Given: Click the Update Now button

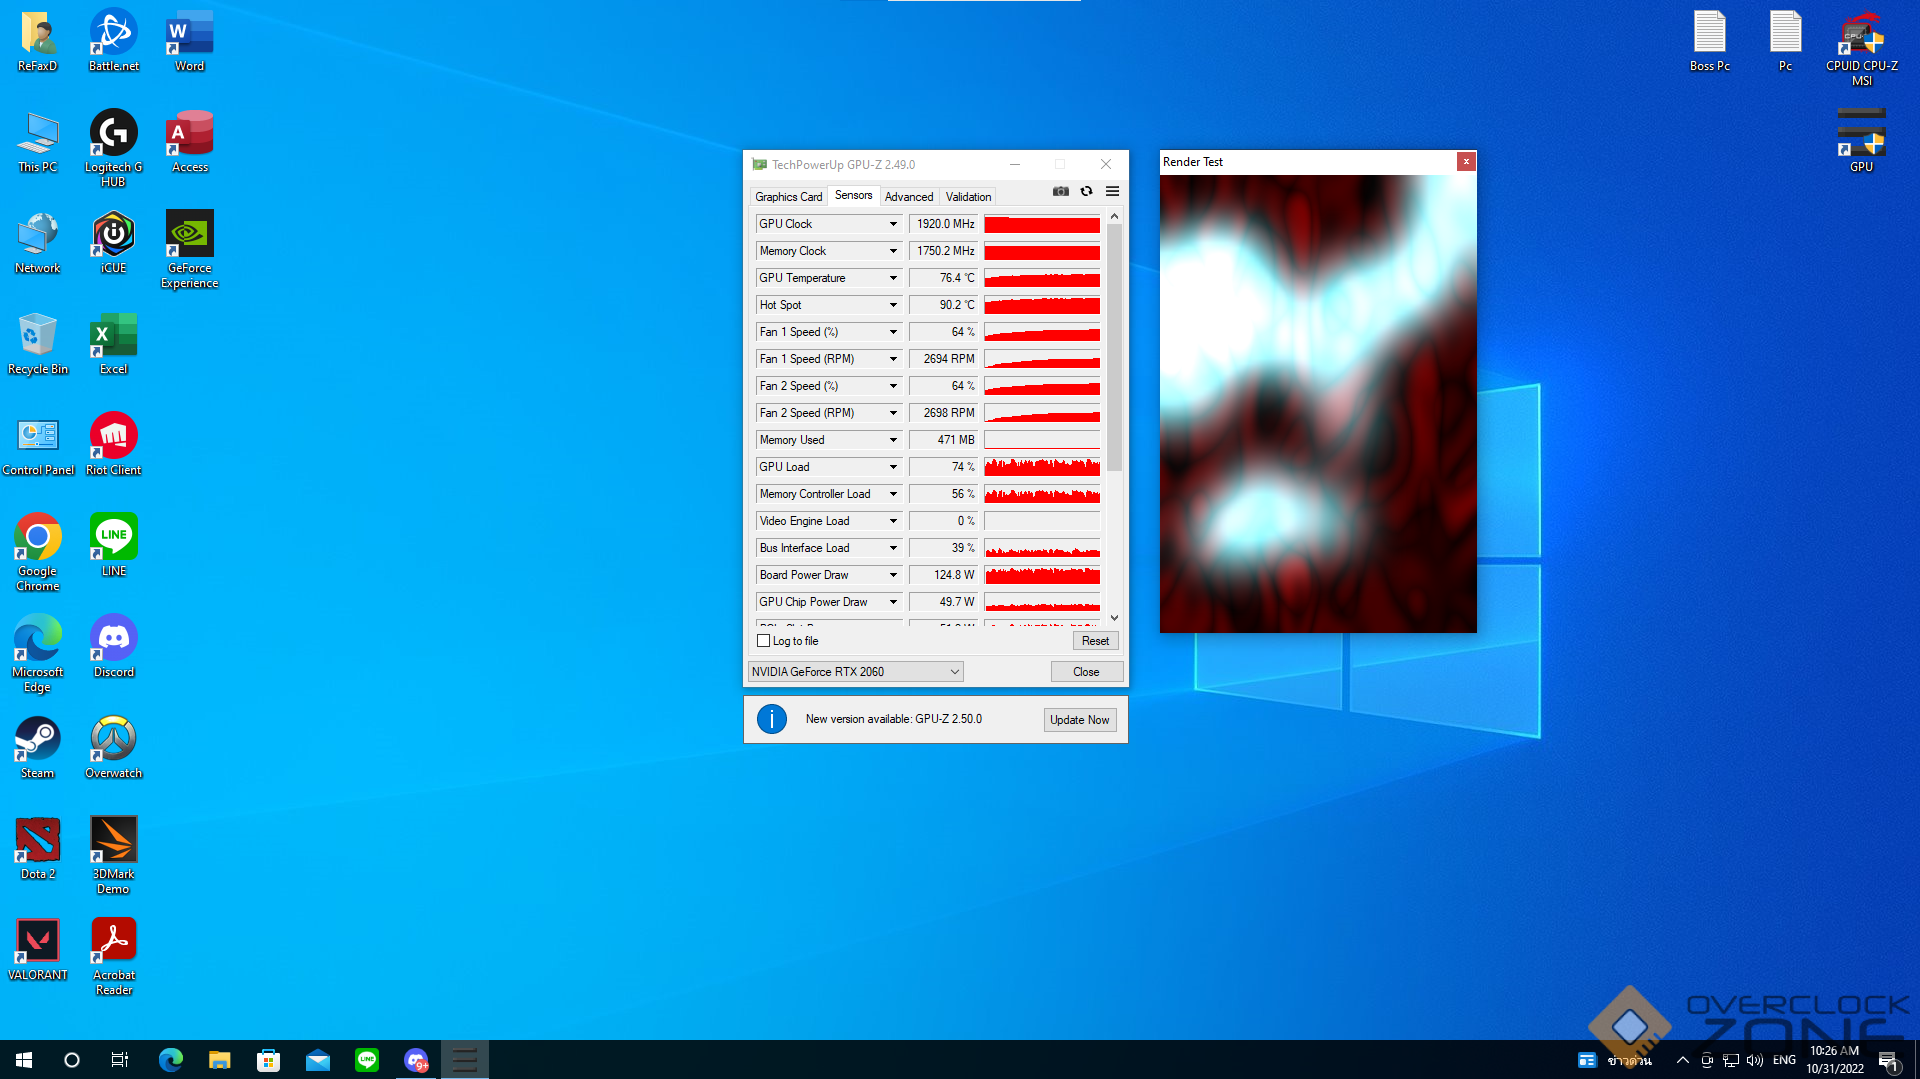Looking at the screenshot, I should 1079,720.
